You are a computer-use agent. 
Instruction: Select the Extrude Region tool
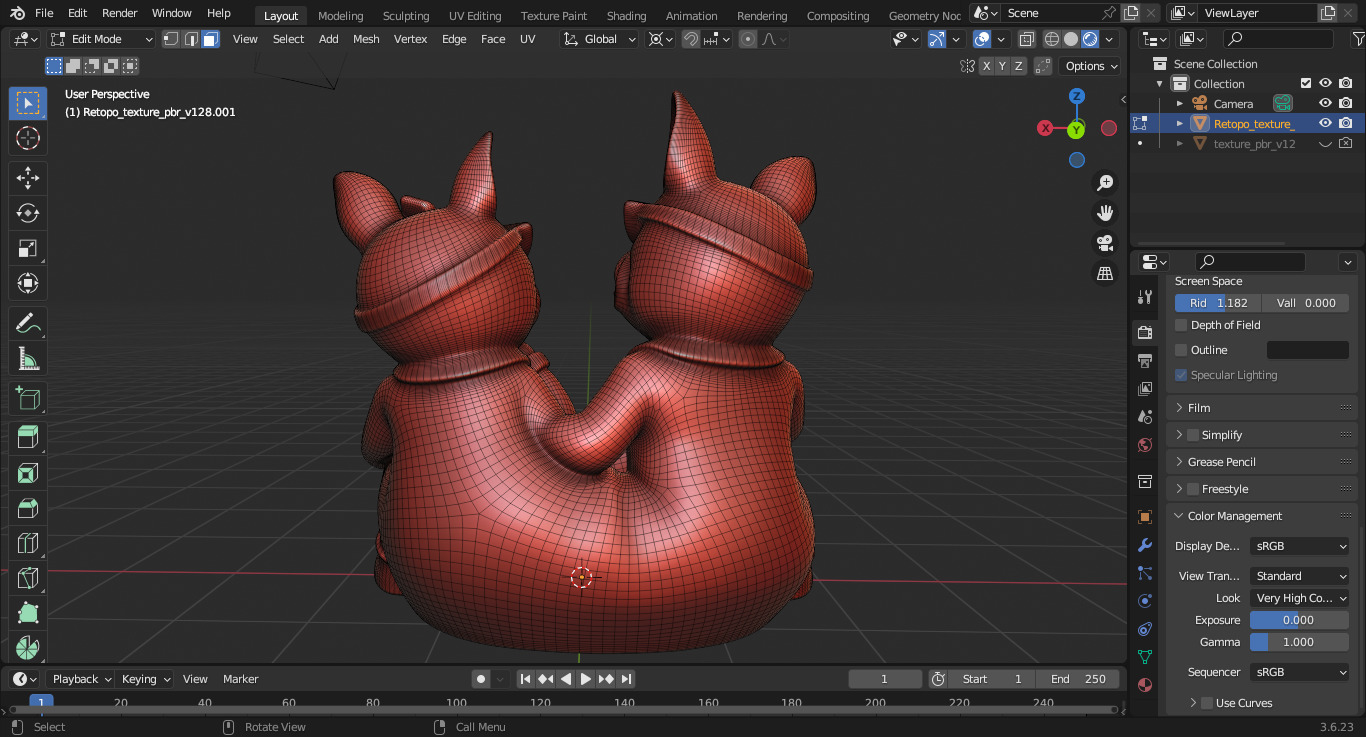[28, 438]
